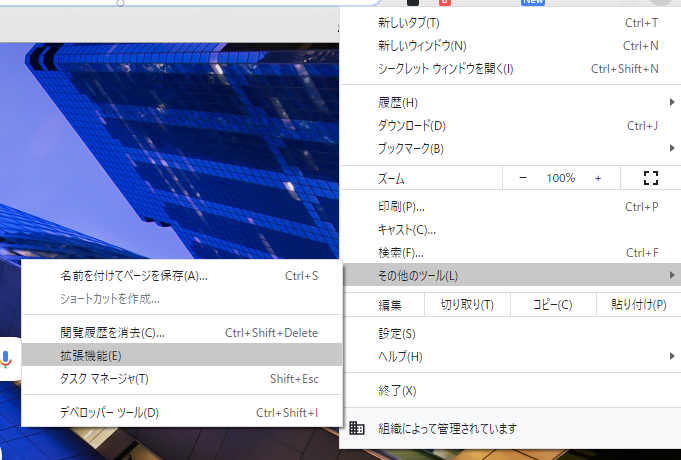Open シークレット ウィンドウを開く(I)
681x460 pixels.
coord(511,69)
